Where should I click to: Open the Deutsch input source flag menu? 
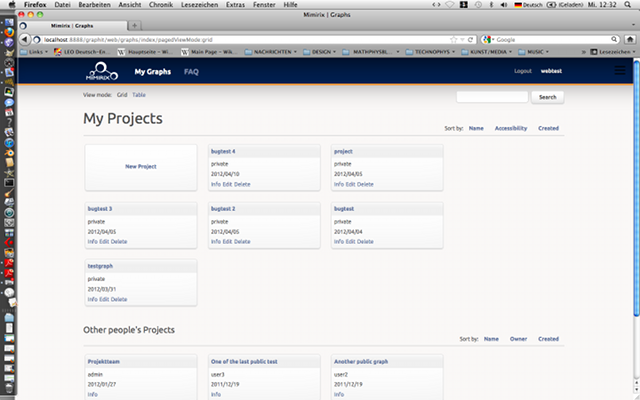pyautogui.click(x=529, y=5)
